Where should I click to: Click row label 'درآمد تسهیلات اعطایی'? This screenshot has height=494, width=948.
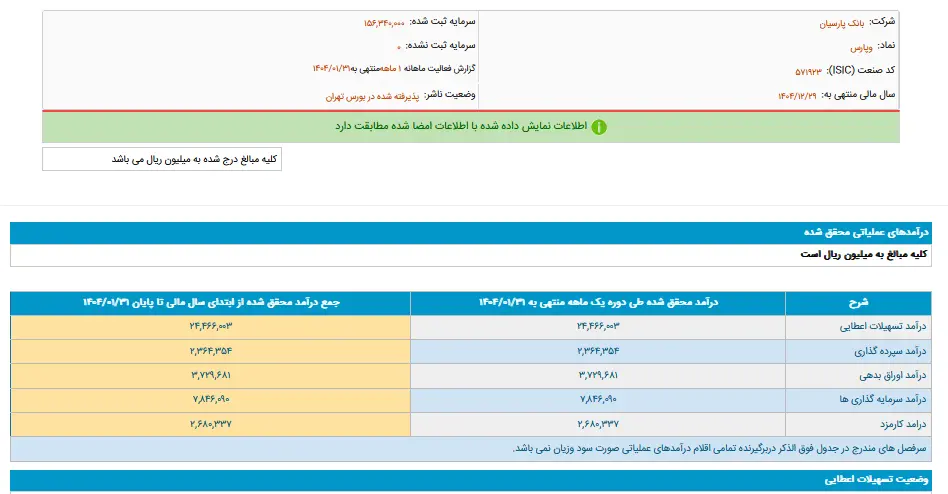883,327
